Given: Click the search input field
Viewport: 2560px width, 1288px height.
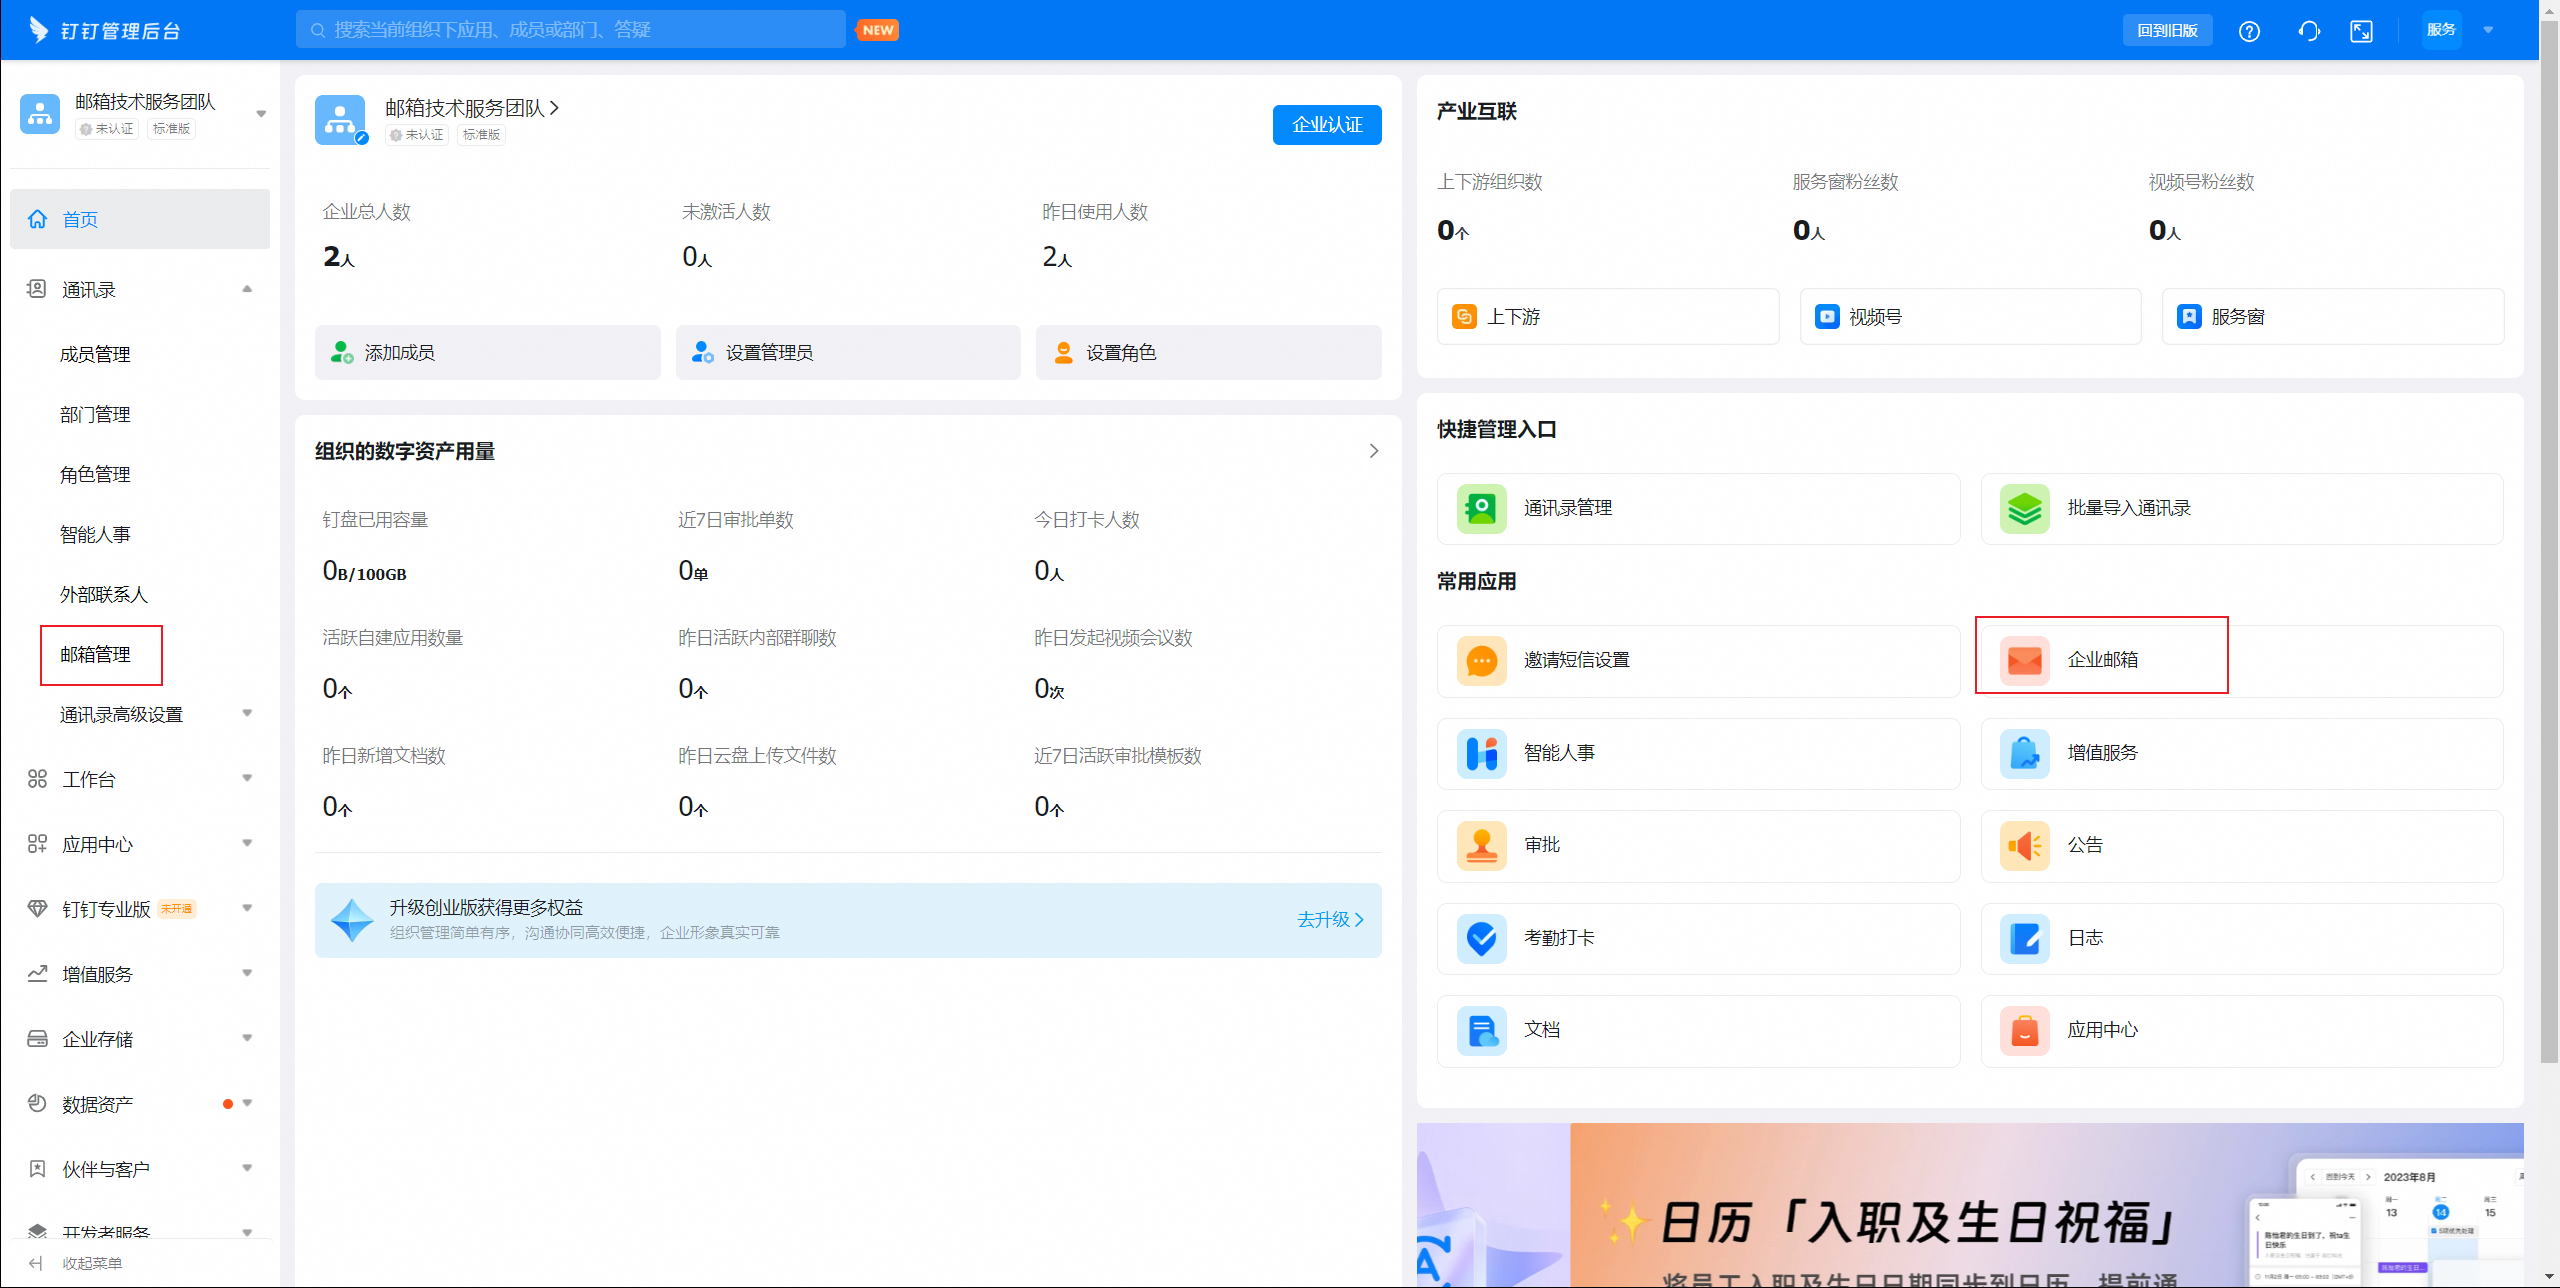Looking at the screenshot, I should (570, 29).
